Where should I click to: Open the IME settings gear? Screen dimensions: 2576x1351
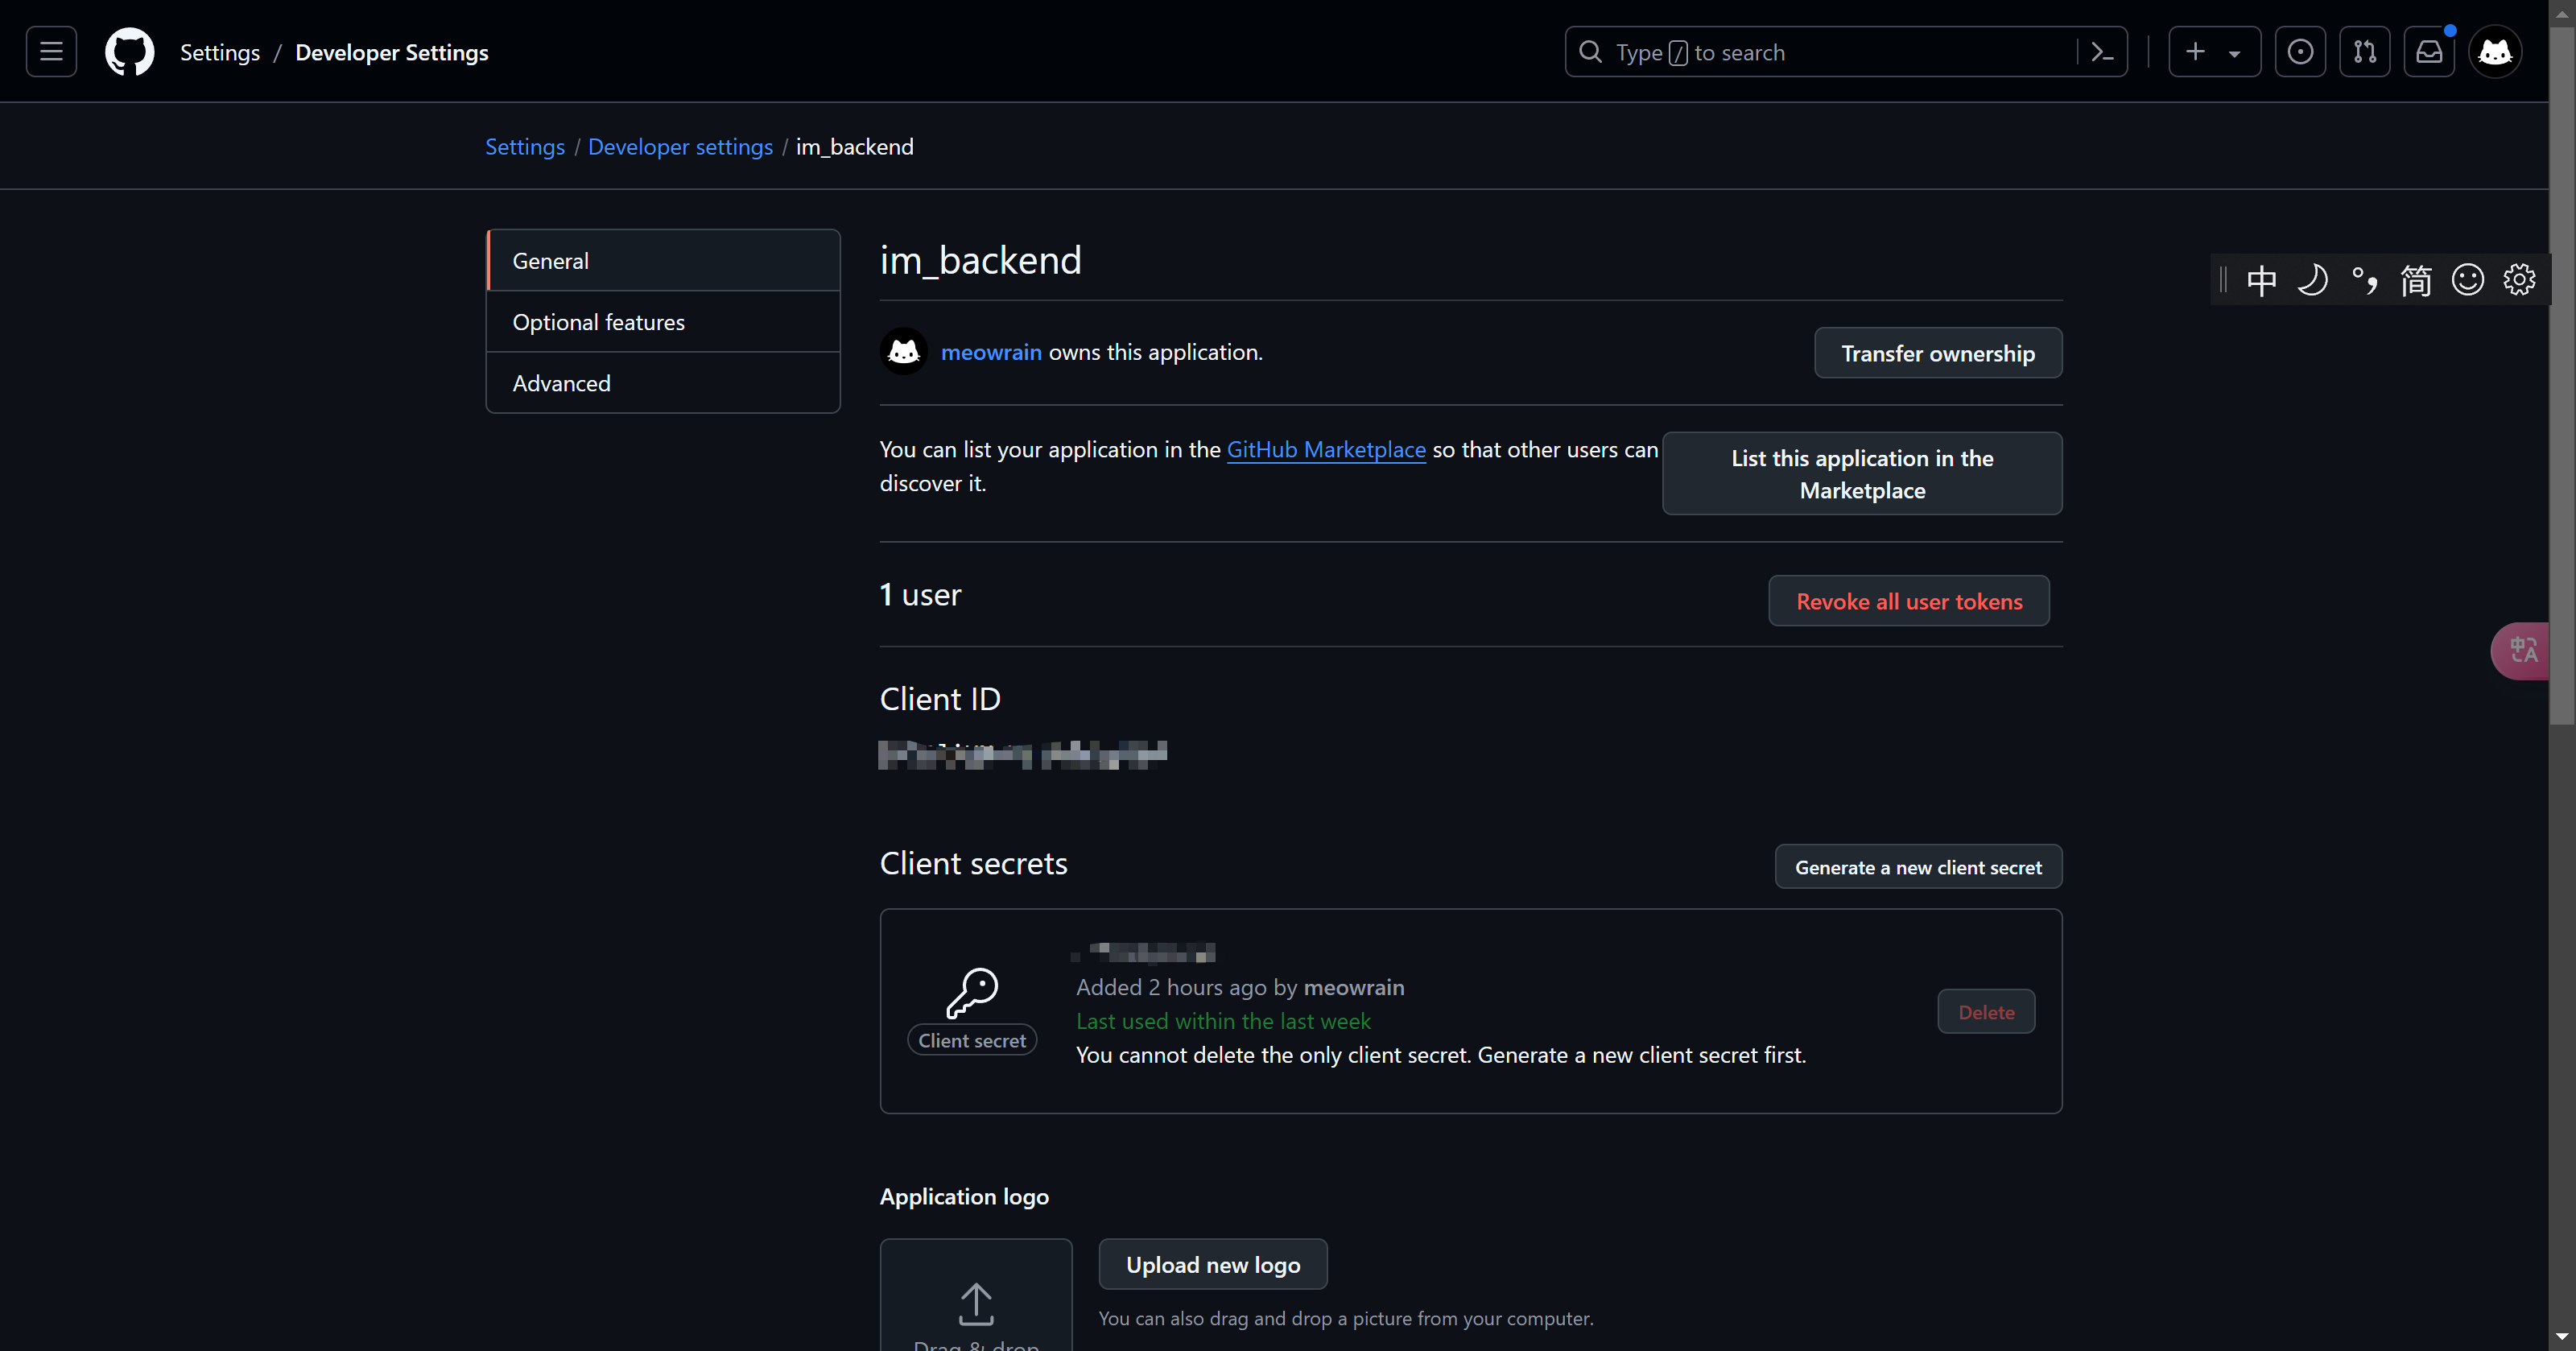point(2519,280)
